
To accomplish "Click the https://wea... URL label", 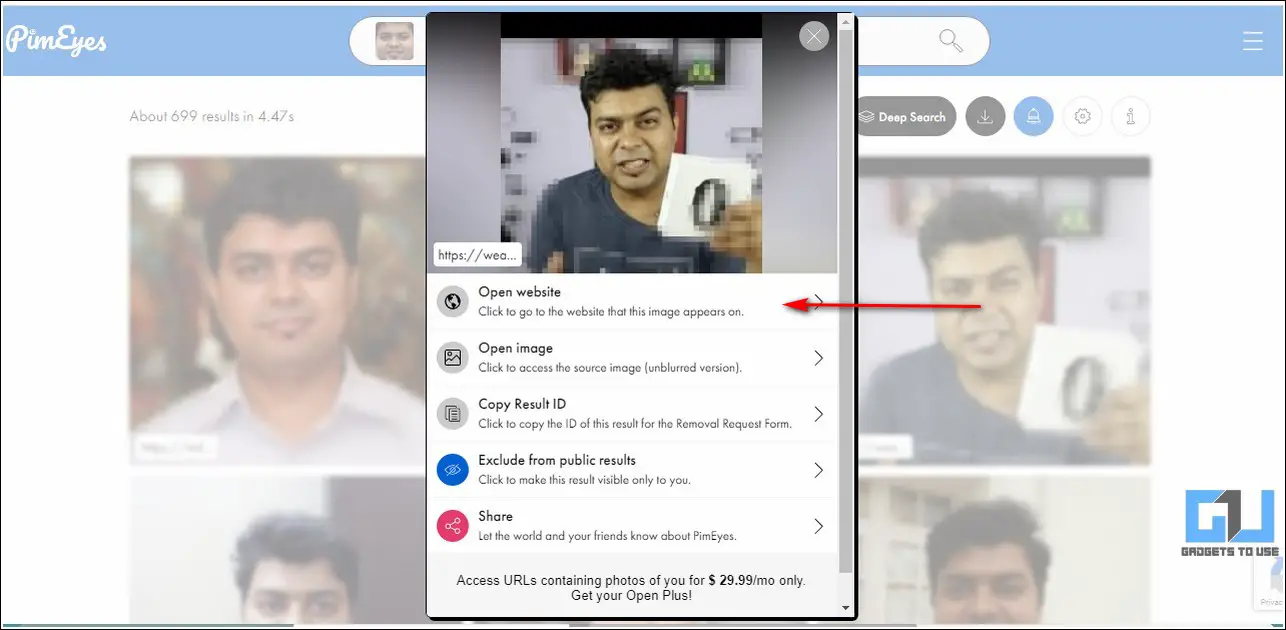I will tap(478, 255).
